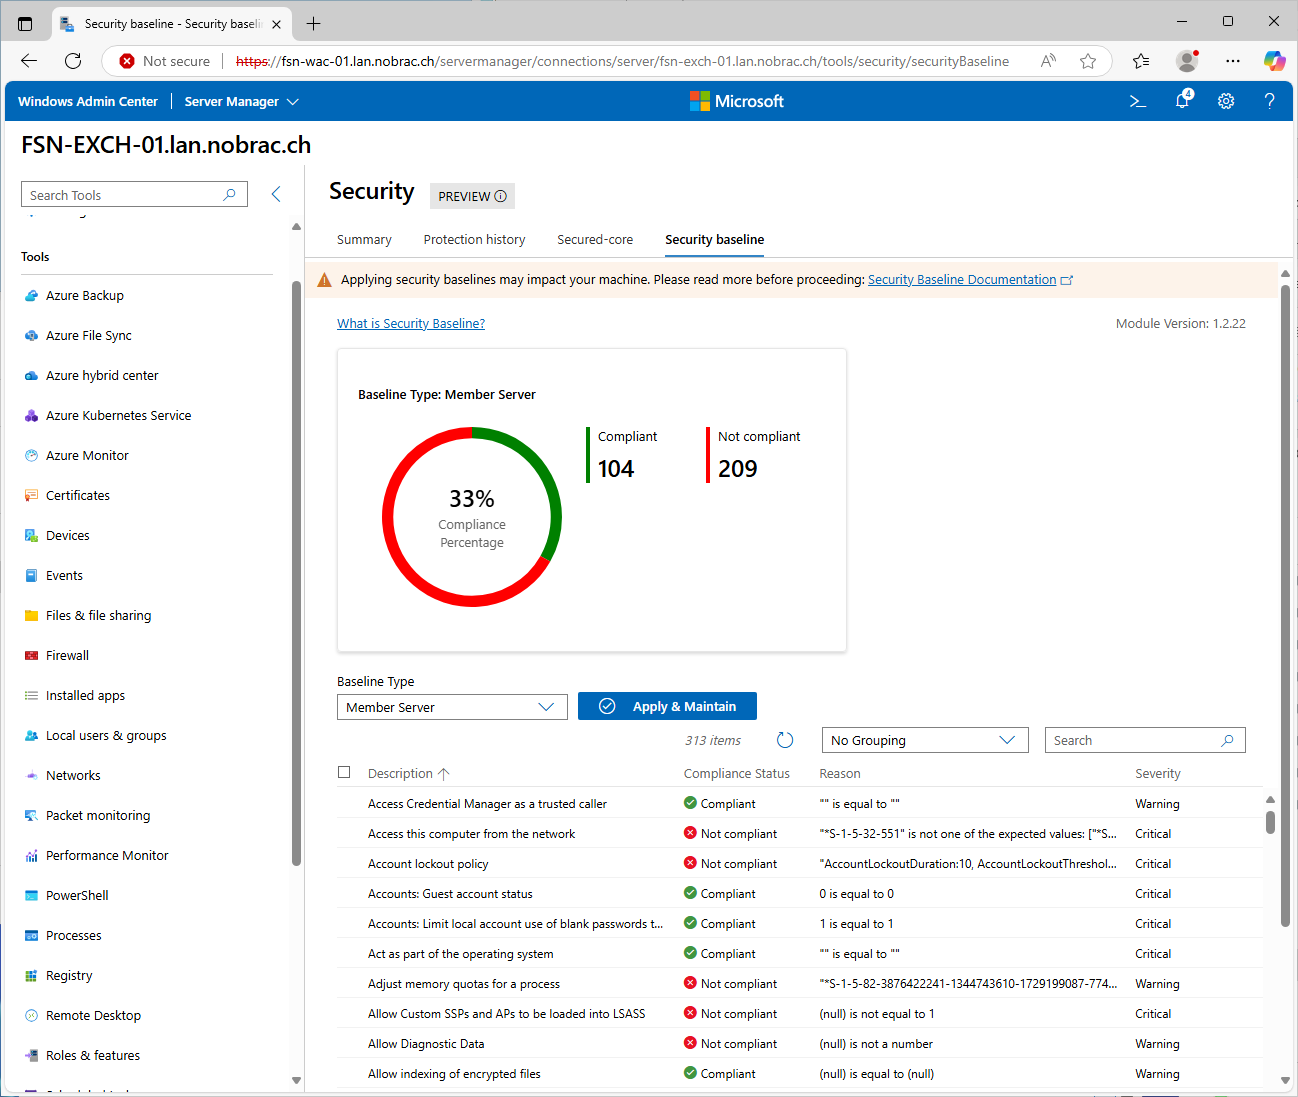Open the Remote Desktop icon

(x=31, y=1016)
